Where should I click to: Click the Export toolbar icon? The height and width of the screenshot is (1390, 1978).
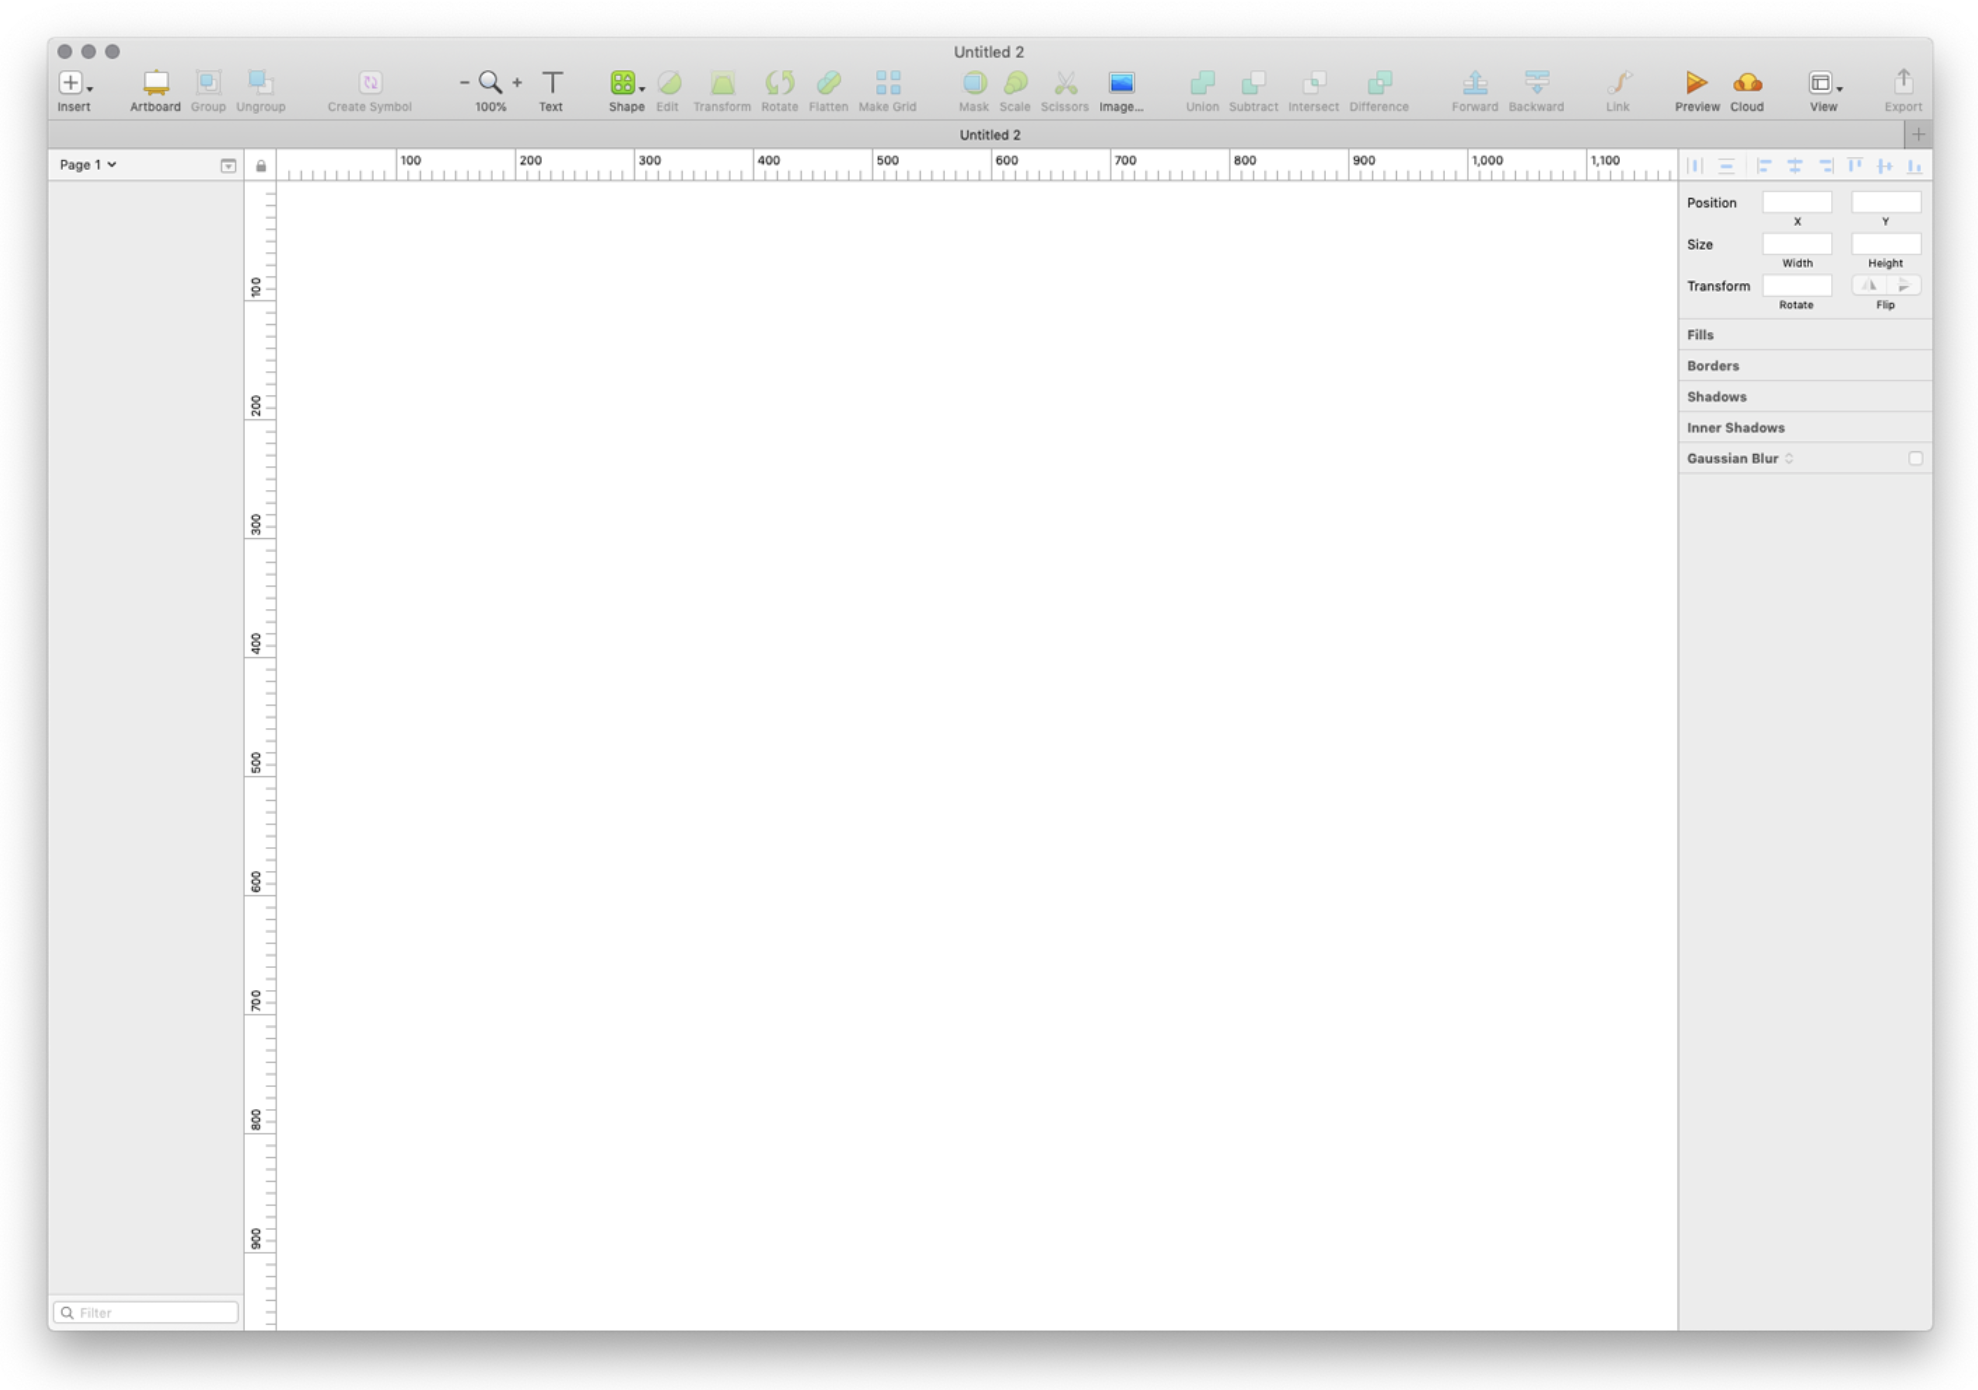(x=1903, y=83)
